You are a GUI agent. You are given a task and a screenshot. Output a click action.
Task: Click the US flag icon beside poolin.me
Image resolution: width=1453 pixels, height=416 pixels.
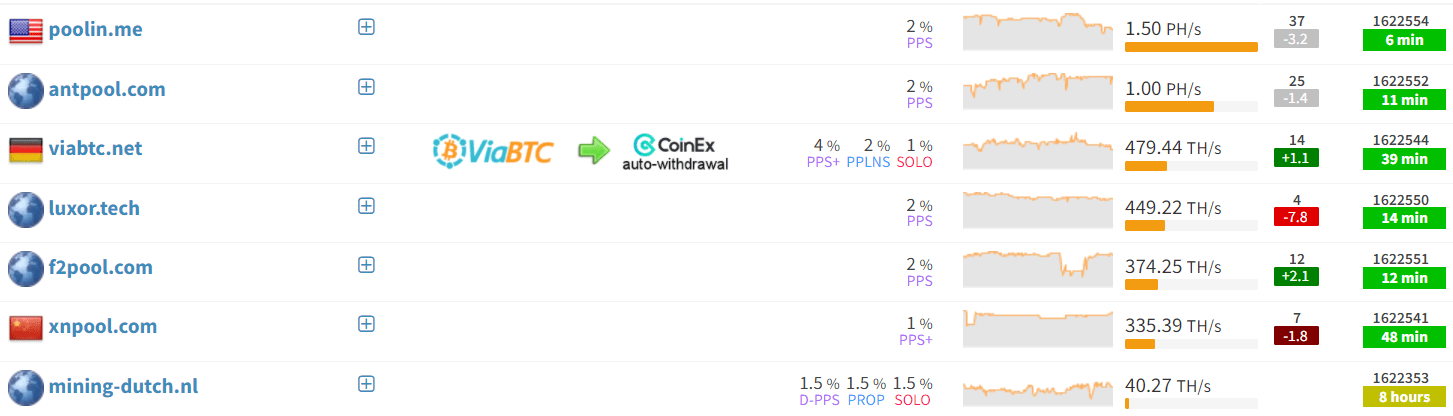click(x=25, y=31)
